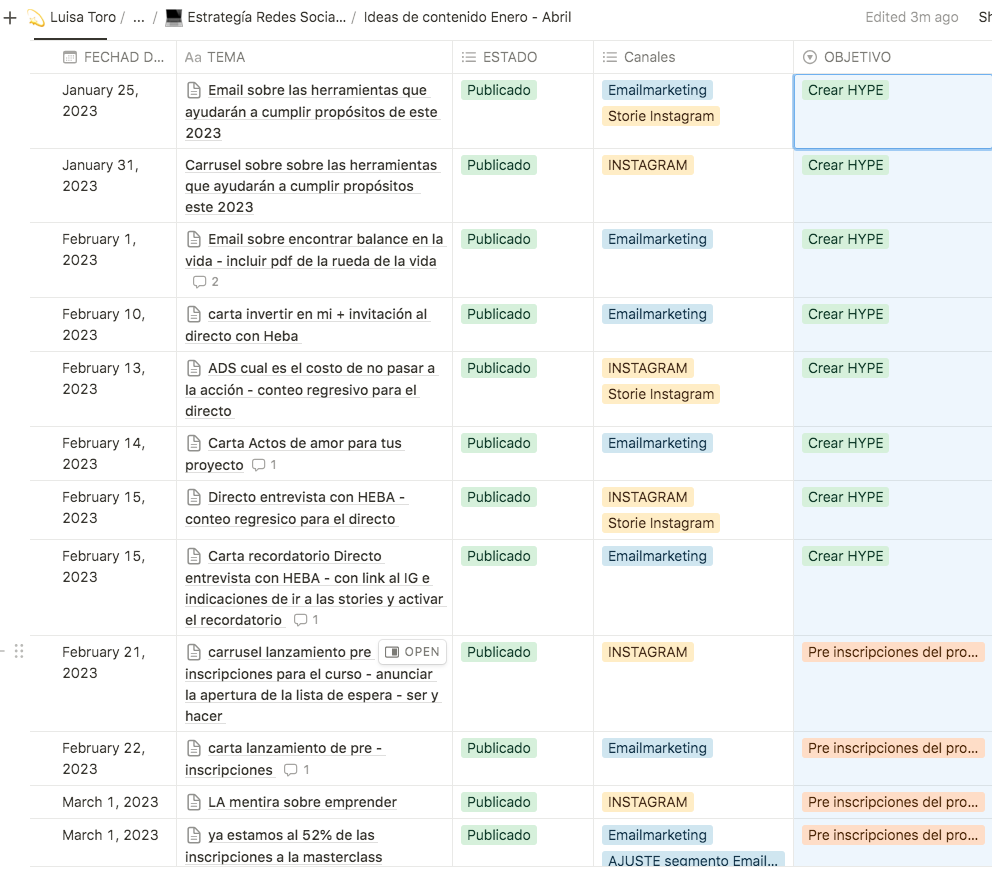Click INSTAGRAM tag in Directo entrevista row
The width and height of the screenshot is (992, 870).
pyautogui.click(x=647, y=497)
